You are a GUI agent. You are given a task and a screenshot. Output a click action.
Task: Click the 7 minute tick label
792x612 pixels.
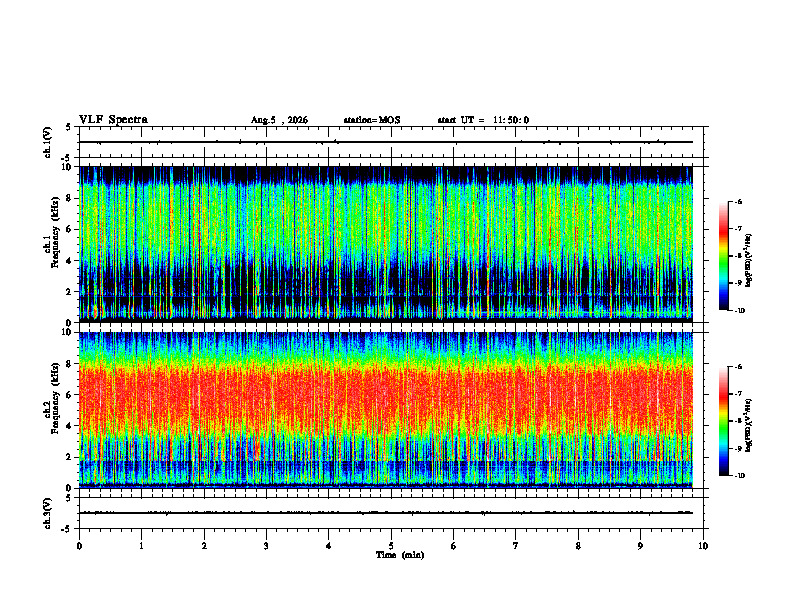click(515, 546)
